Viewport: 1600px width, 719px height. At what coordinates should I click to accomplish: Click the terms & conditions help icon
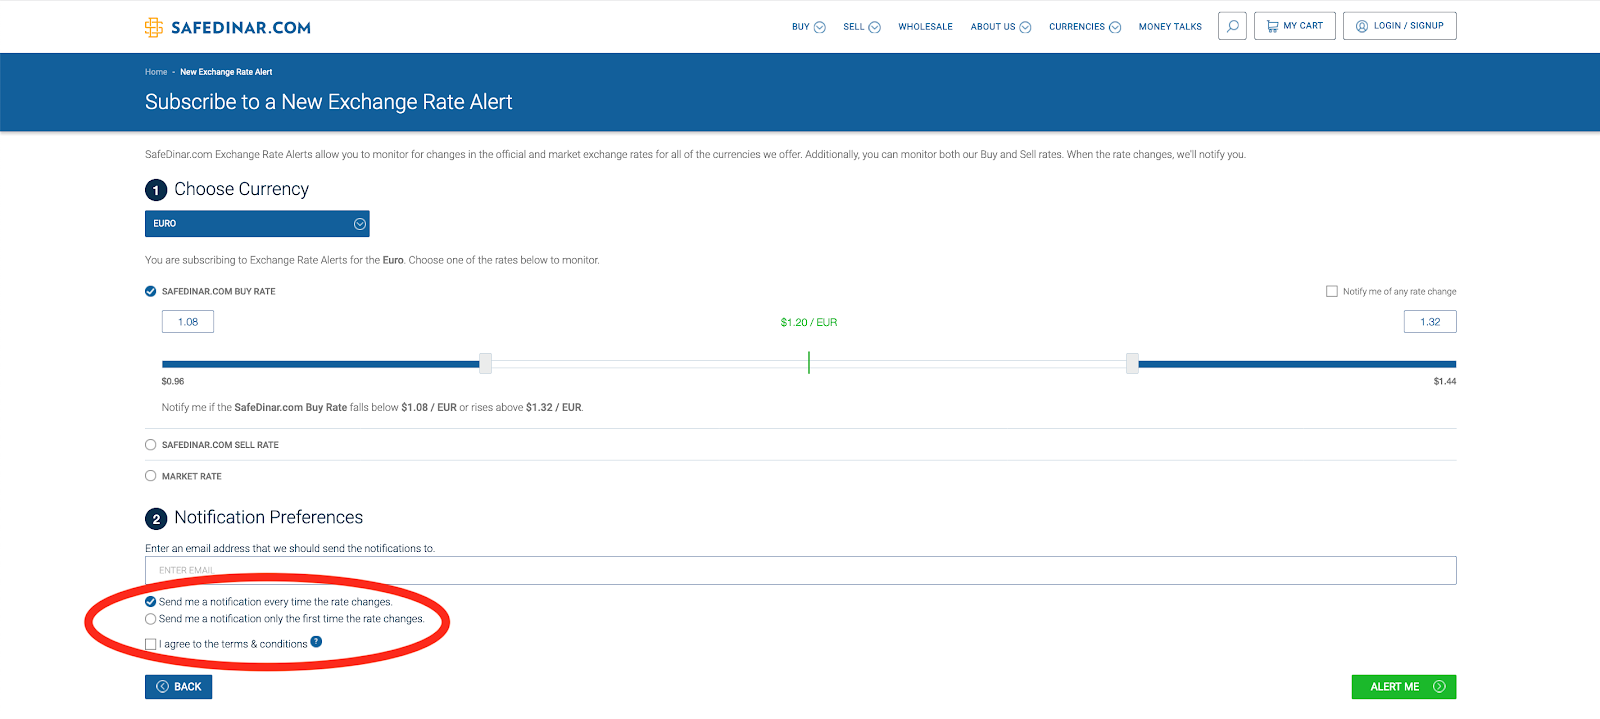click(x=316, y=642)
